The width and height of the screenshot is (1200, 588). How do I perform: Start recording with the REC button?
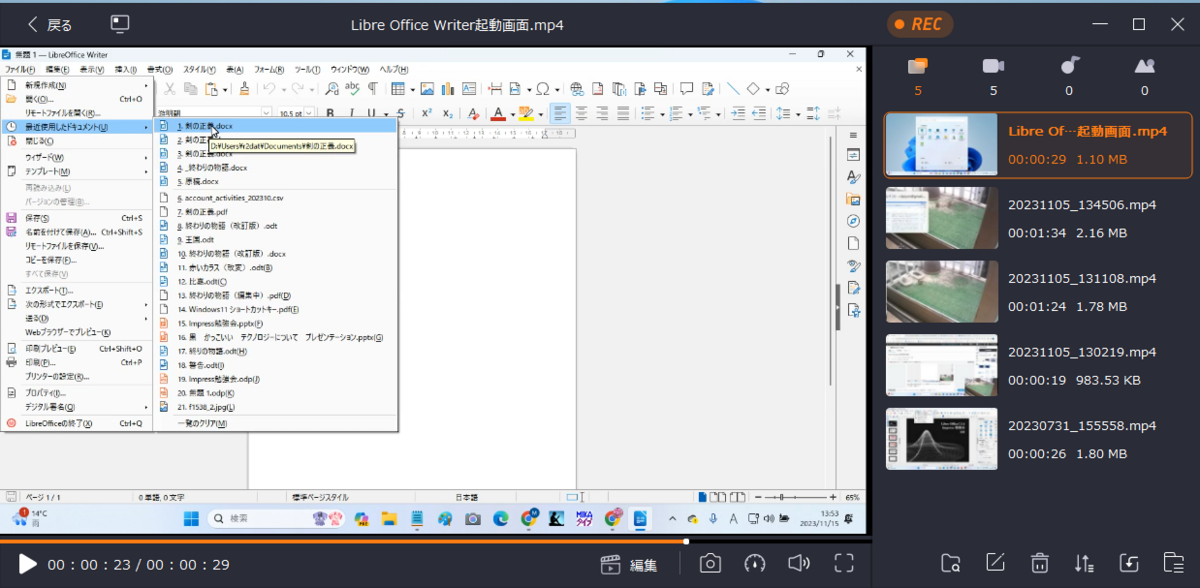(918, 24)
